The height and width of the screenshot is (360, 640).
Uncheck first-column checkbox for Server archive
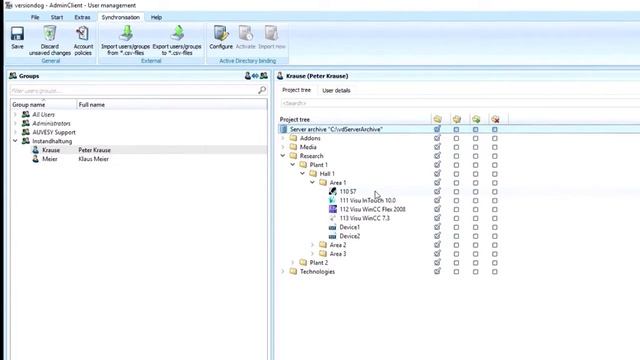coord(437,129)
